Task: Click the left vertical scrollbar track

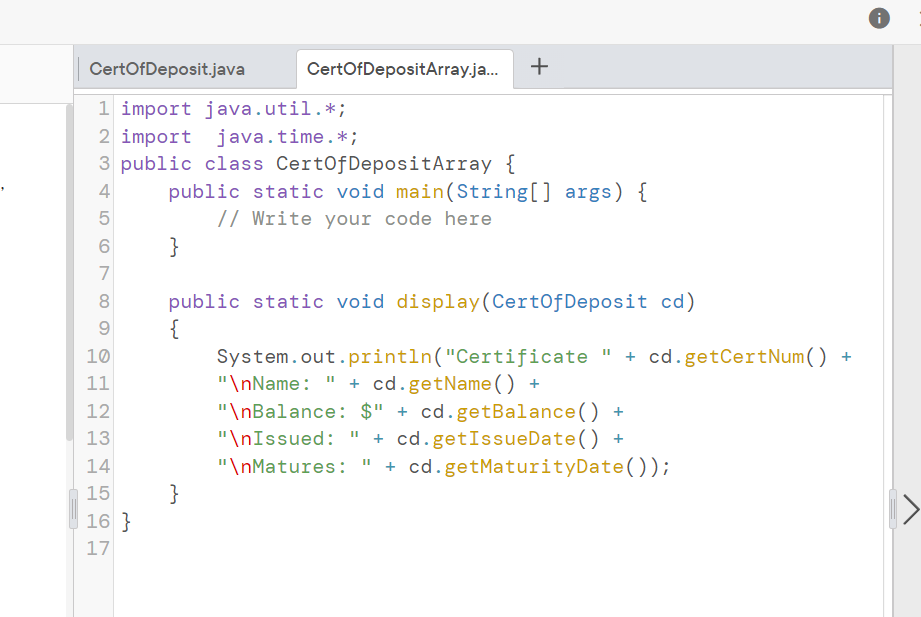Action: click(x=71, y=300)
